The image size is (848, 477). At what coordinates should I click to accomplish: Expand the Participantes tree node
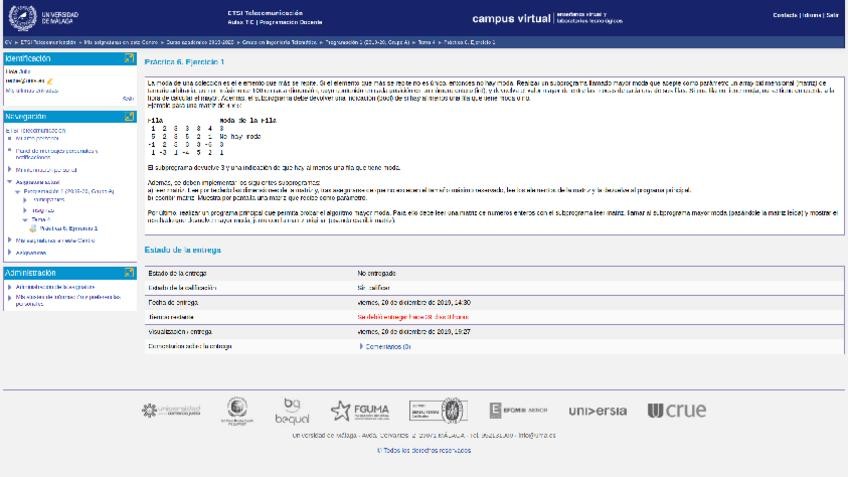click(25, 200)
